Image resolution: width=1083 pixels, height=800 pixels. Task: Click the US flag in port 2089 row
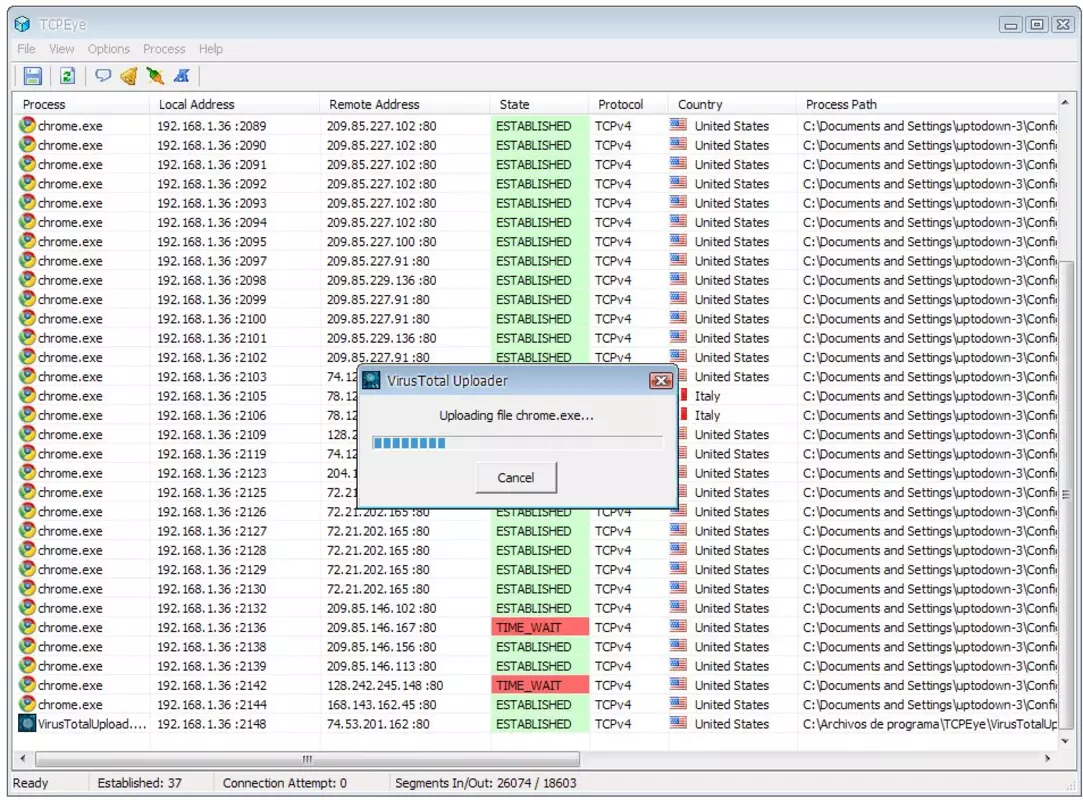(x=678, y=125)
